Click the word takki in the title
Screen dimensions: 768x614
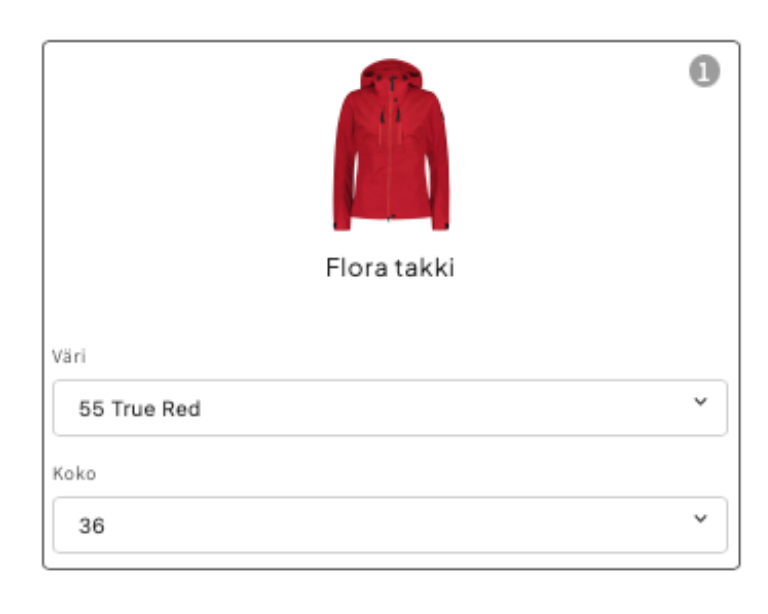(425, 267)
